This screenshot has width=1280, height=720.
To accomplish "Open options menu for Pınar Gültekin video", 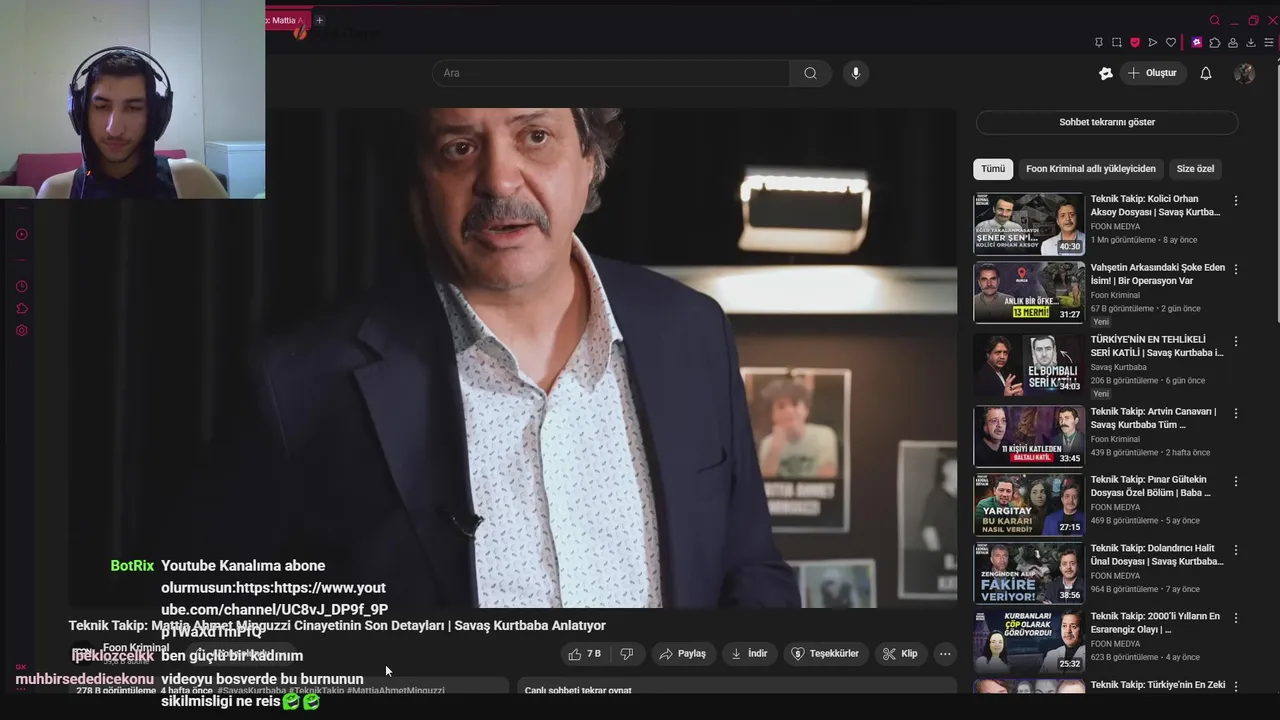I will point(1236,481).
